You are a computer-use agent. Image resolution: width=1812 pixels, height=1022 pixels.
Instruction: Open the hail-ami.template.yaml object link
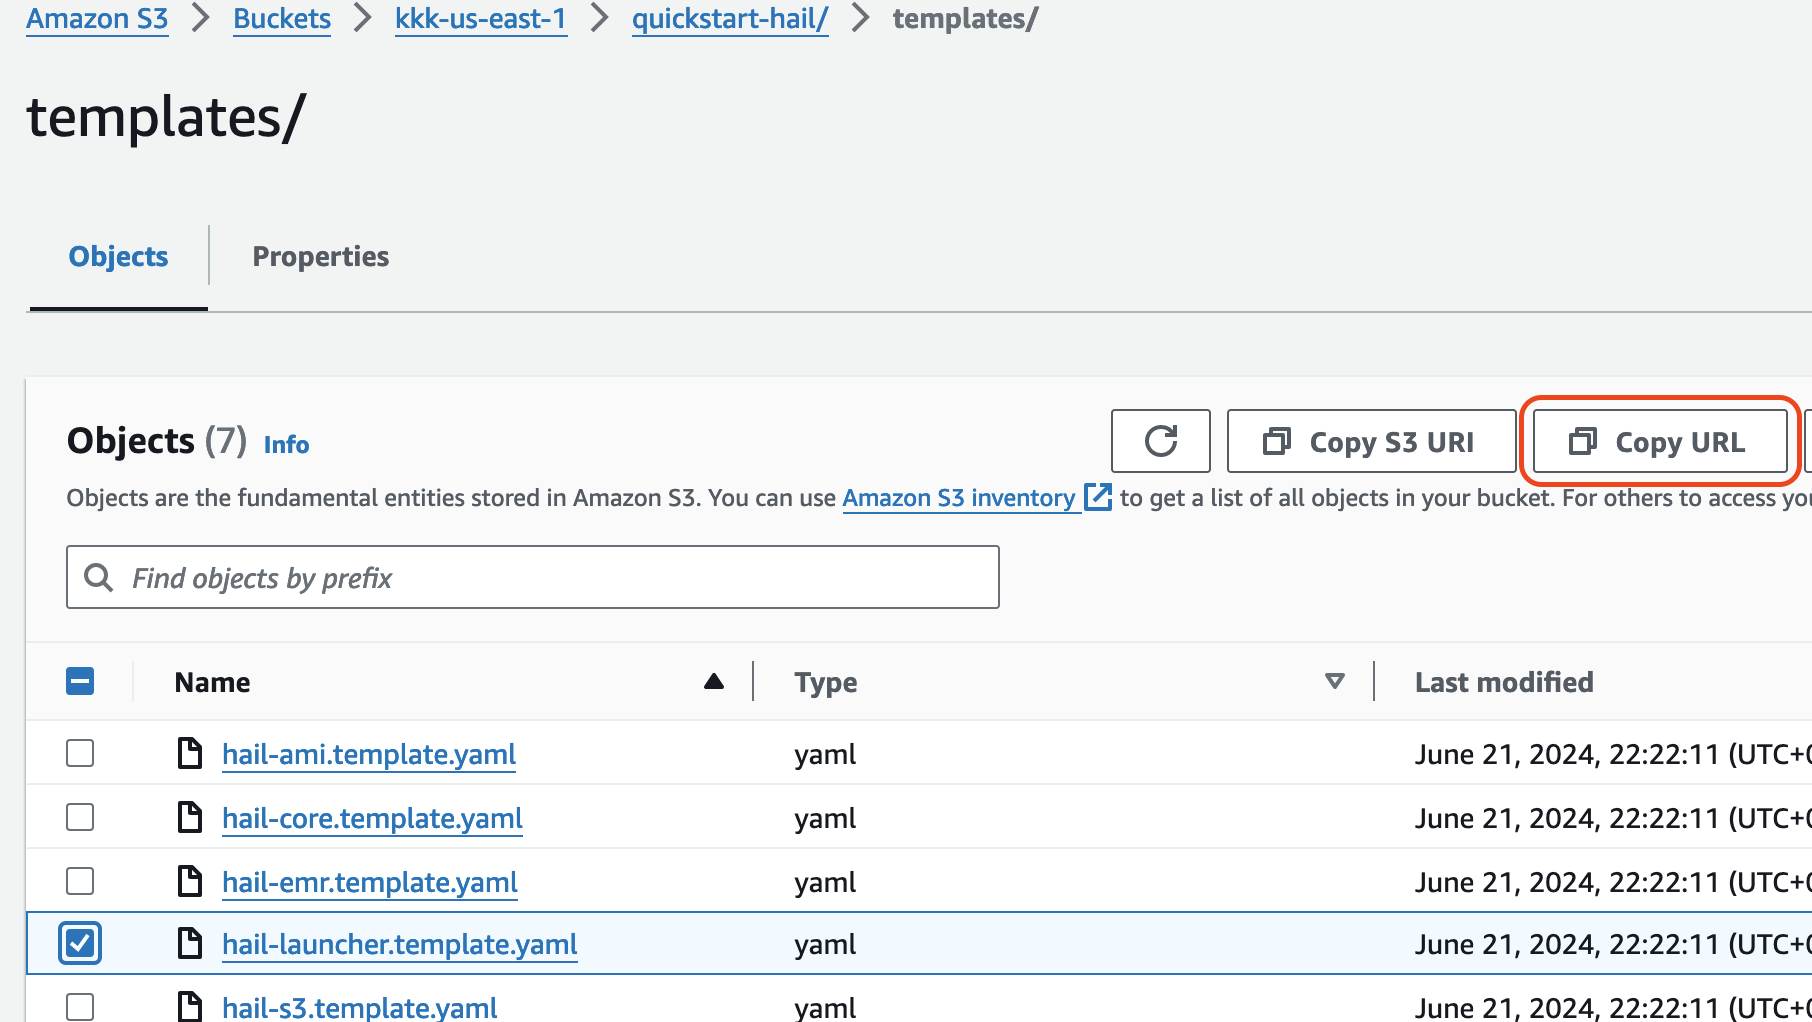[x=369, y=753]
